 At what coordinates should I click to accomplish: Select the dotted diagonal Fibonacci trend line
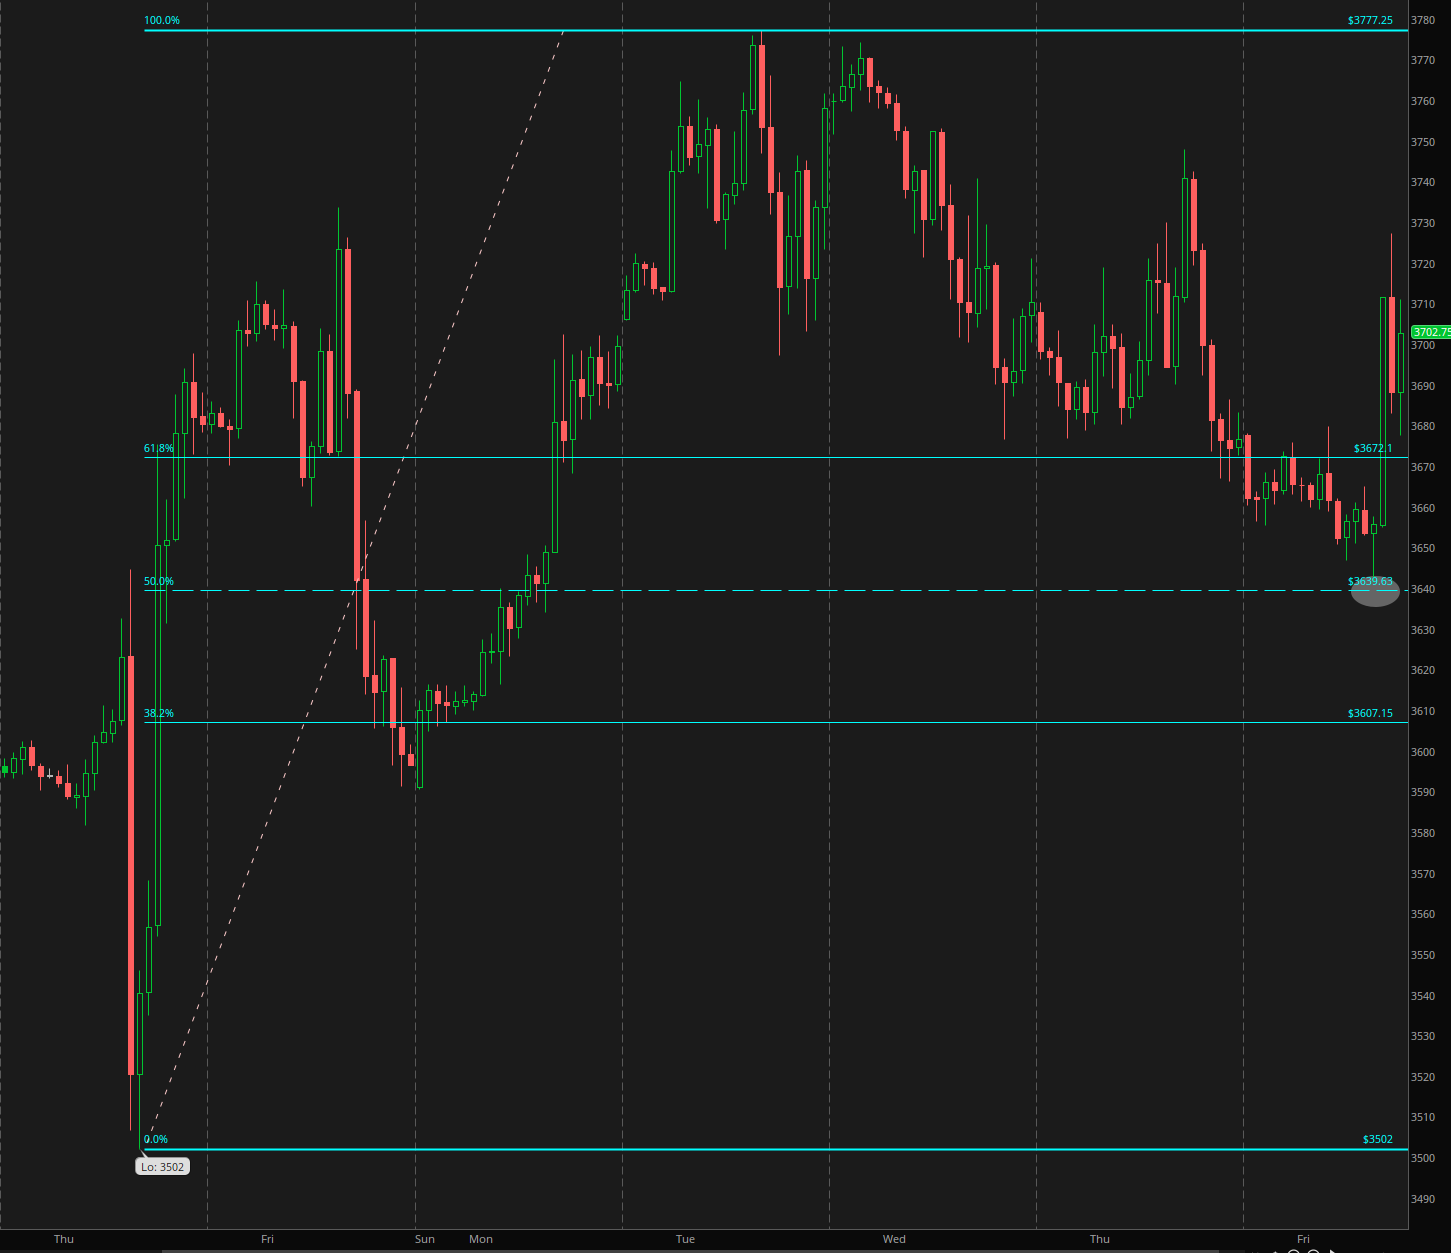point(357,590)
